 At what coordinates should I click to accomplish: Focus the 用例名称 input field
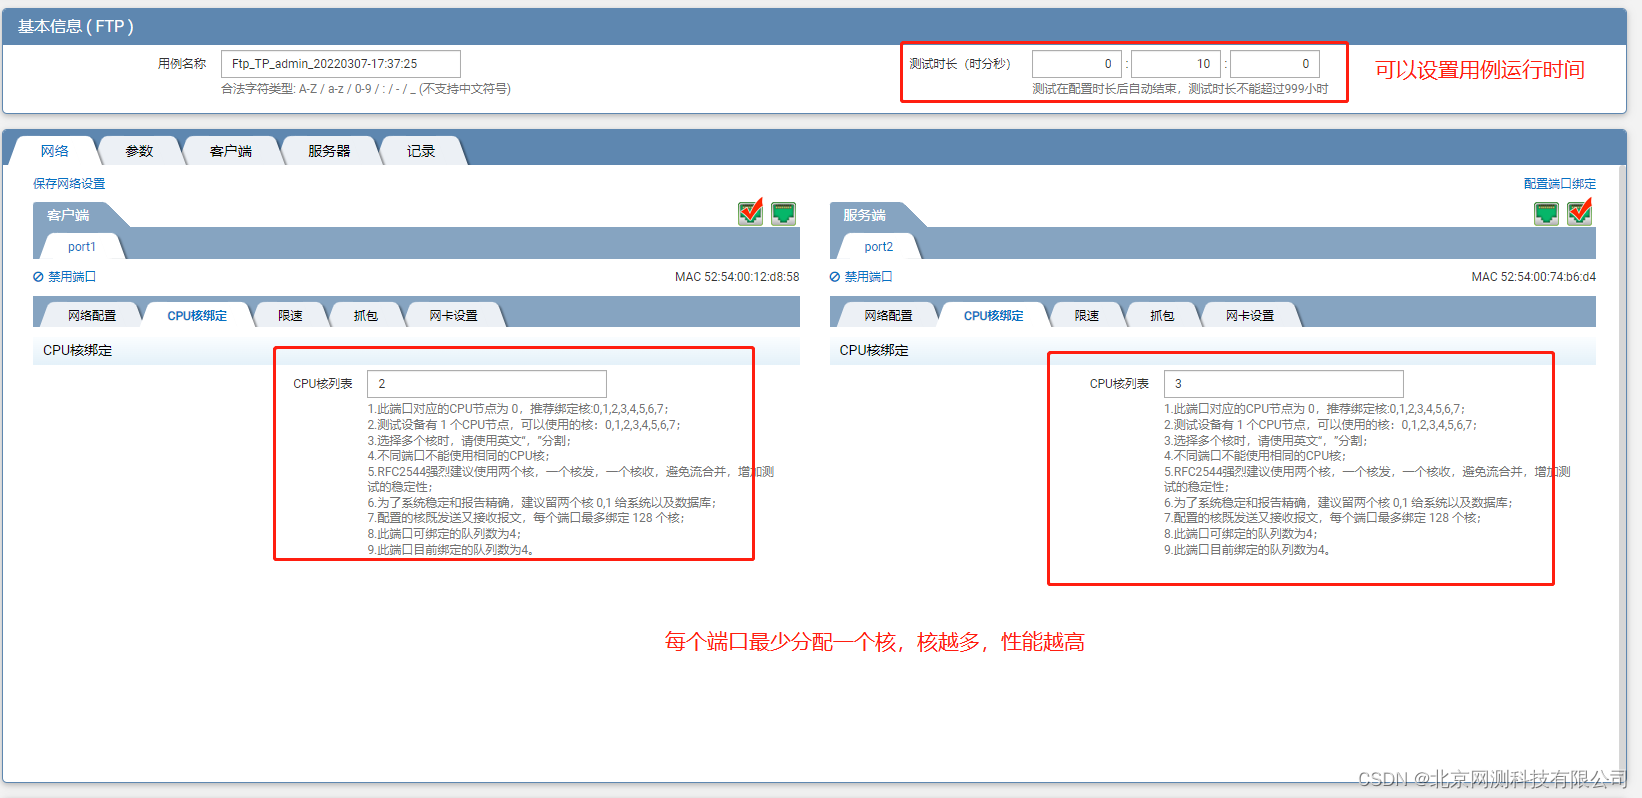[341, 64]
